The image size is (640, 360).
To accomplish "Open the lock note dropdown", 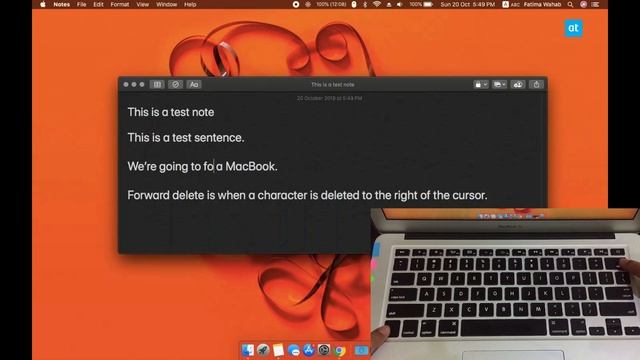I will click(480, 84).
